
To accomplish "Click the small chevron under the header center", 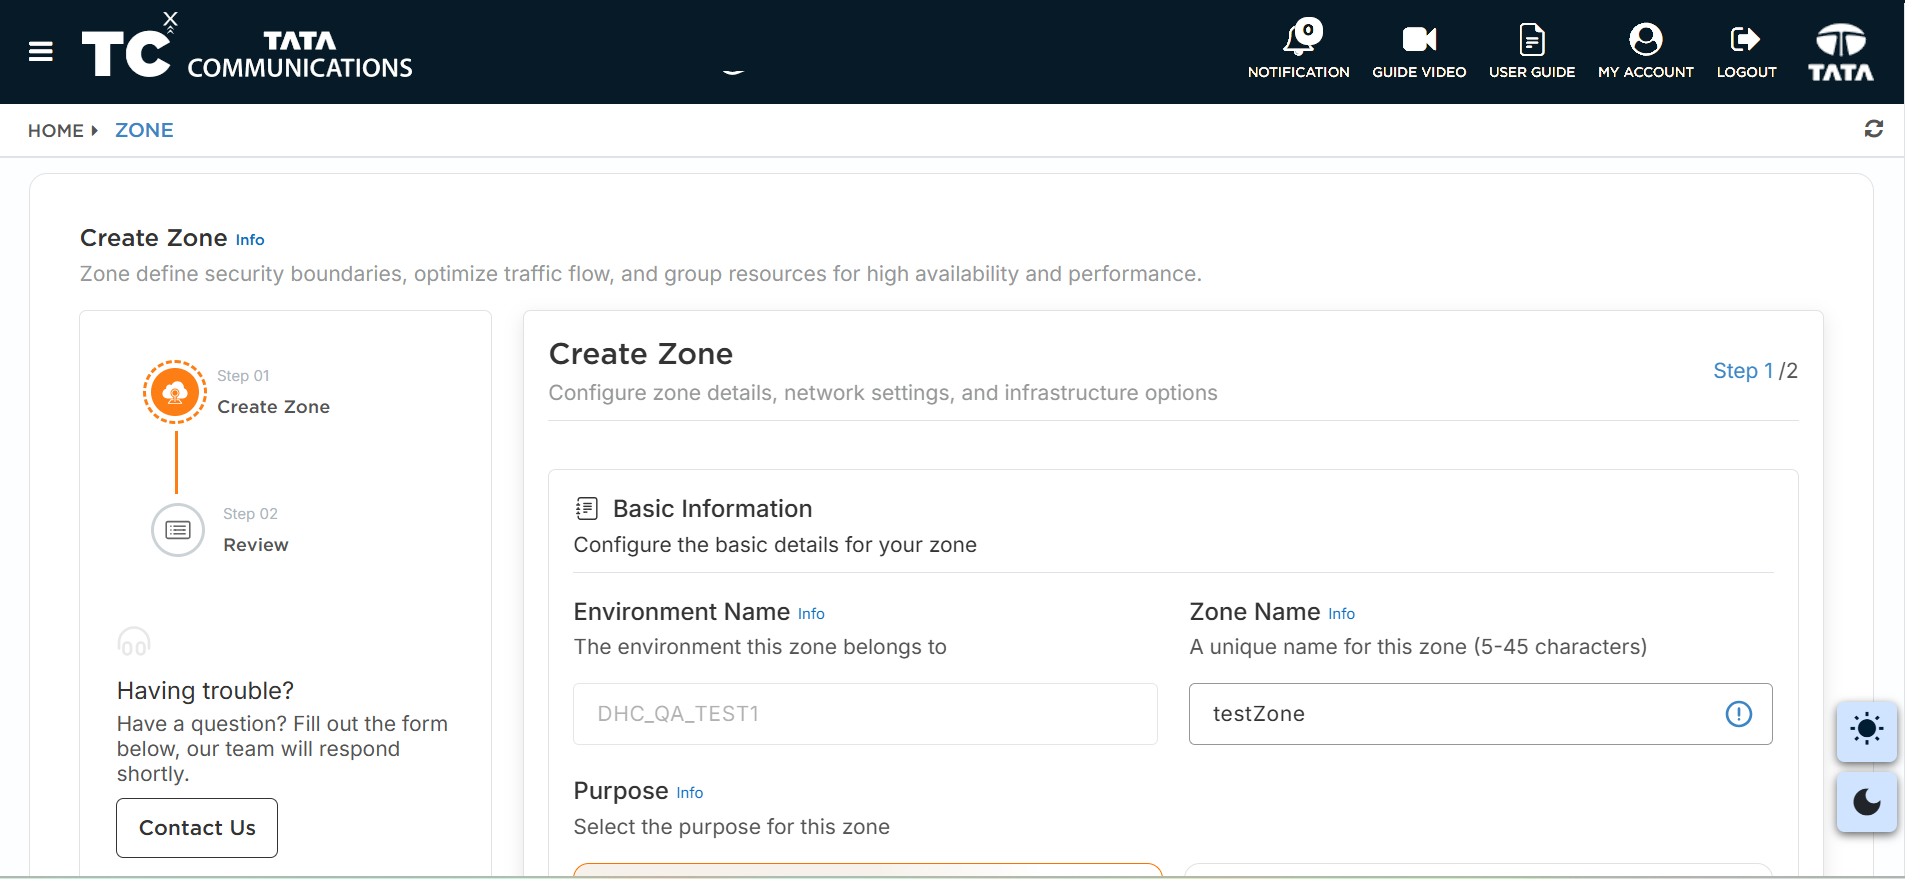I will [733, 72].
